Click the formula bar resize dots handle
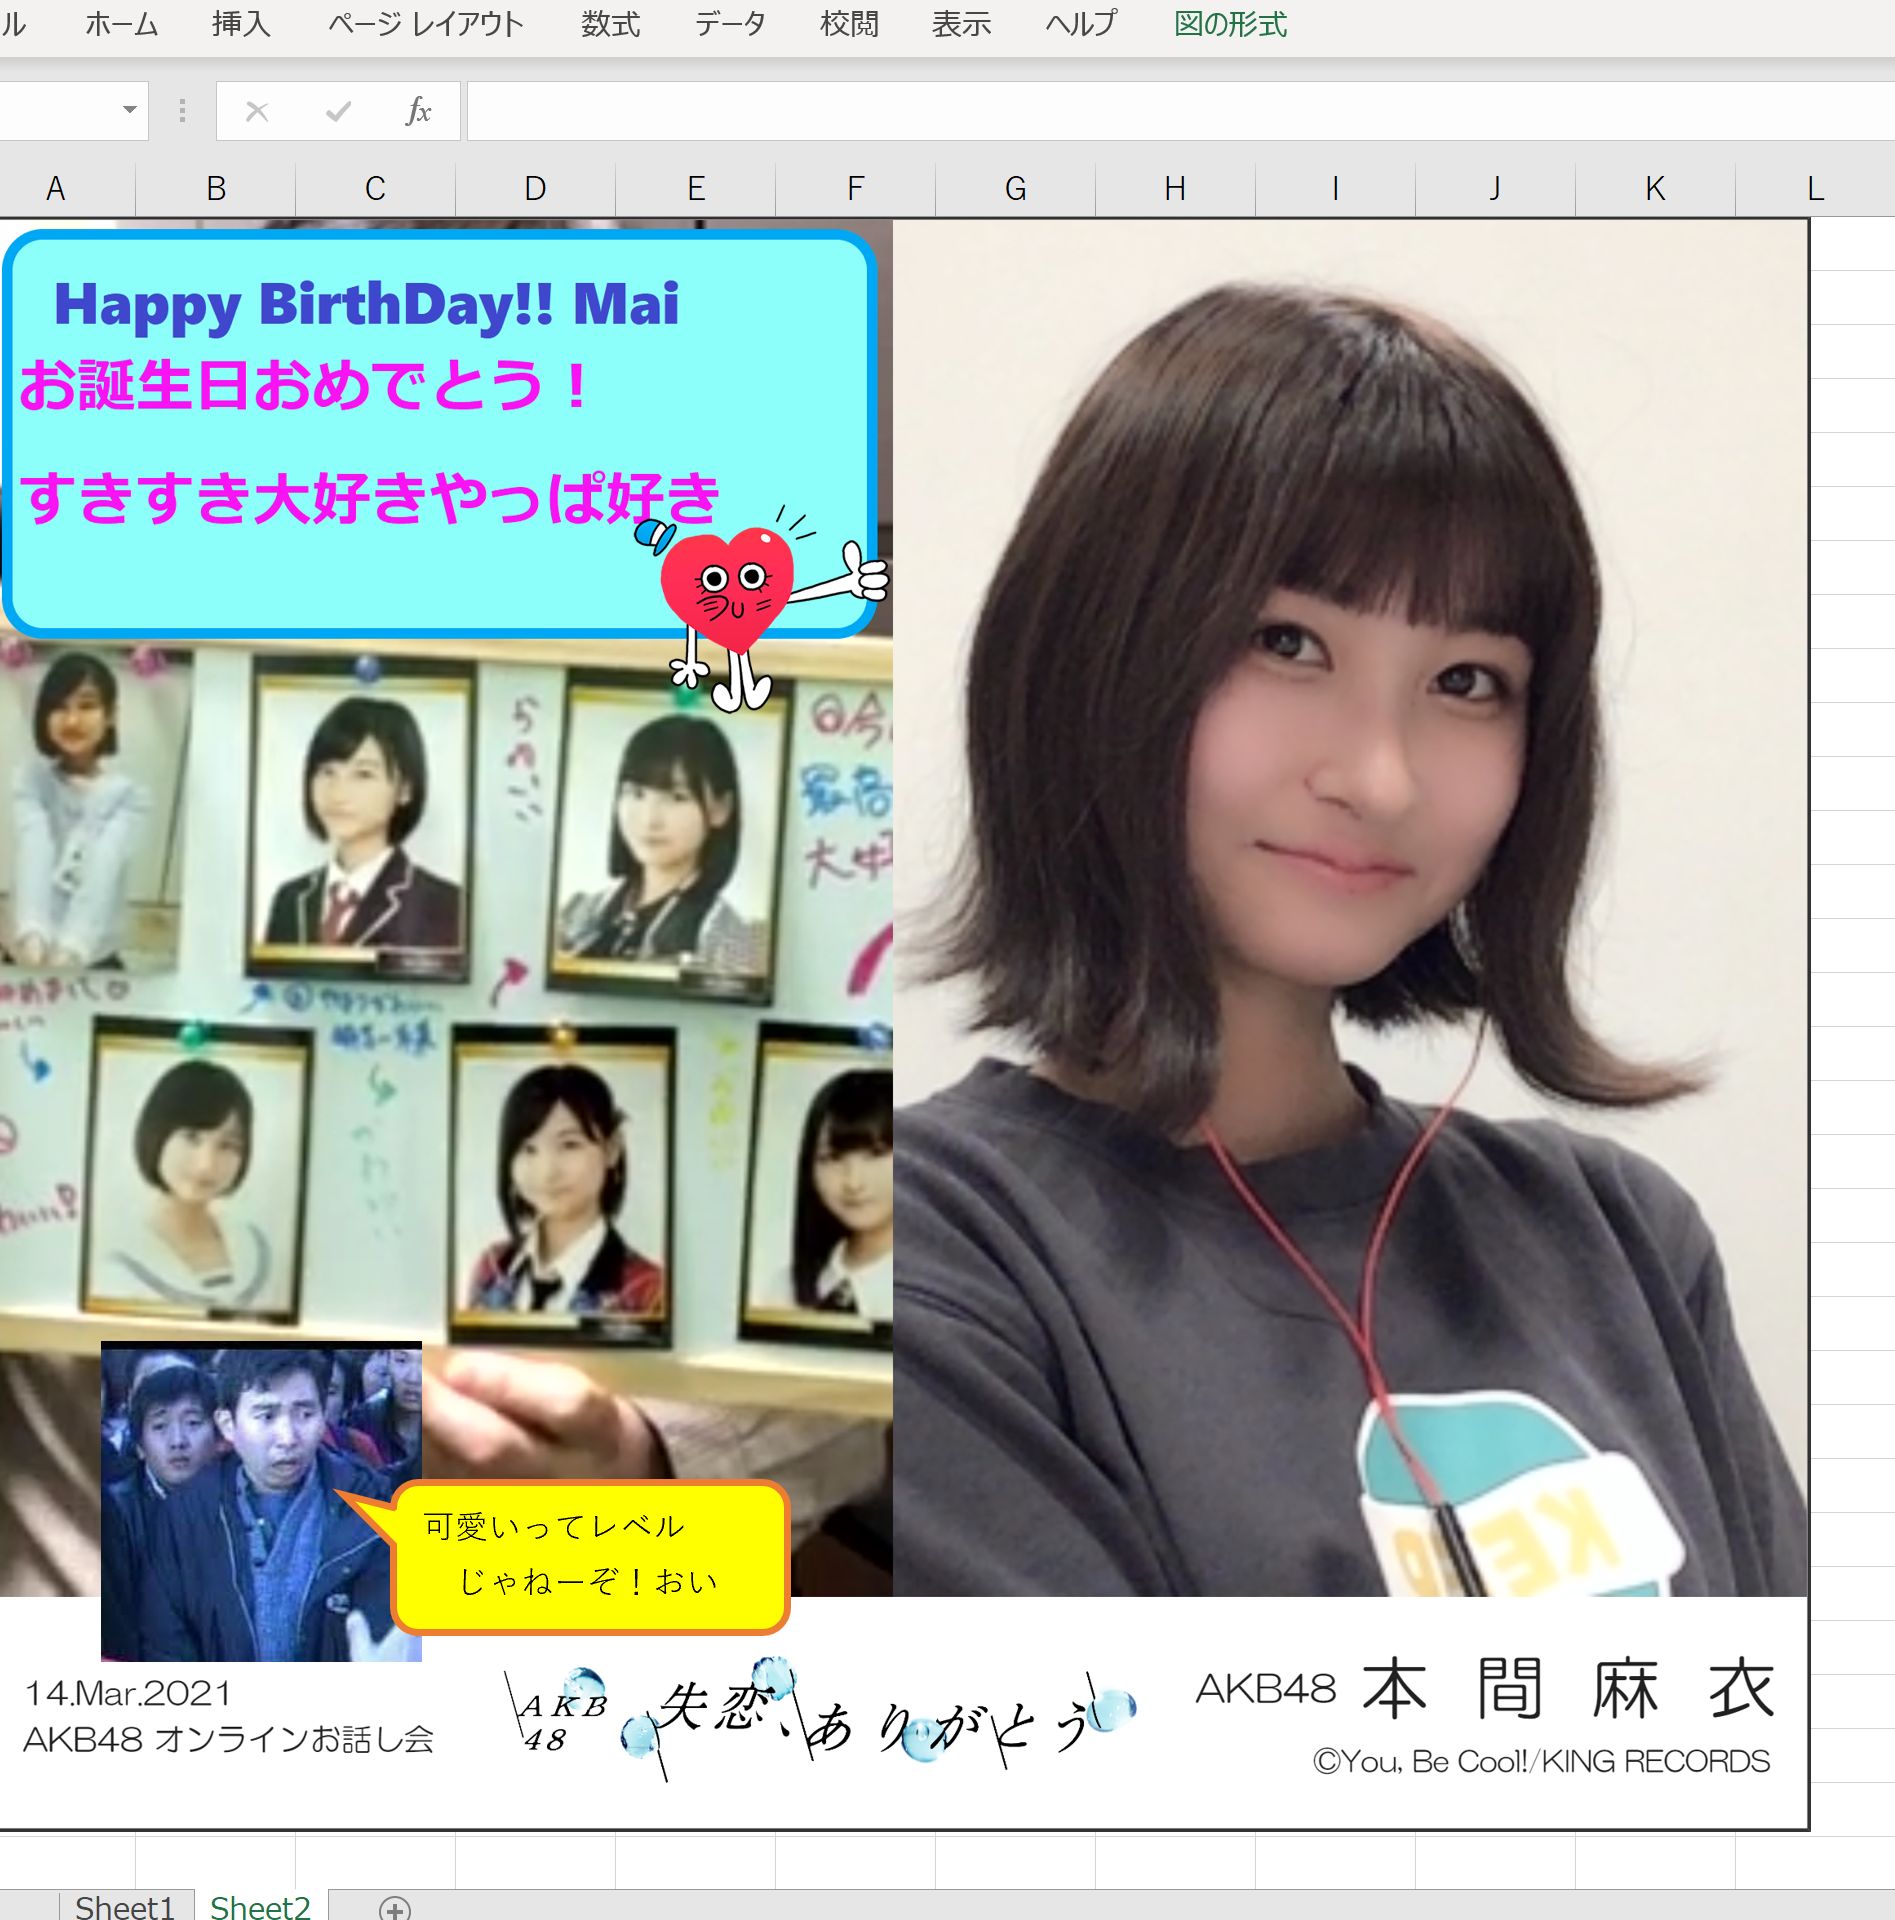 [x=182, y=111]
